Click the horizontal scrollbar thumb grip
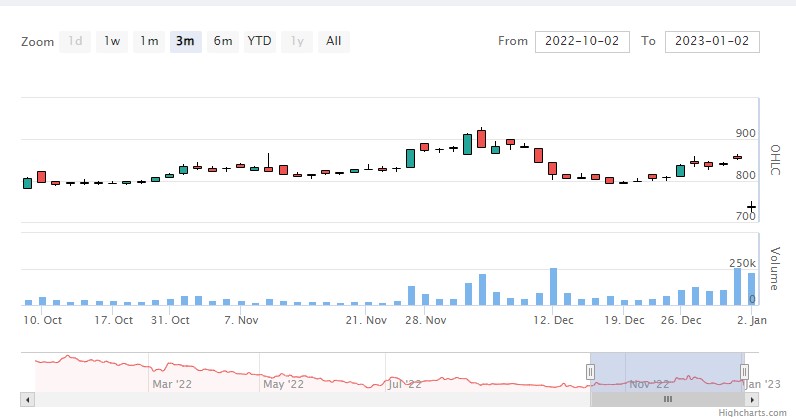The height and width of the screenshot is (417, 796). pos(668,399)
